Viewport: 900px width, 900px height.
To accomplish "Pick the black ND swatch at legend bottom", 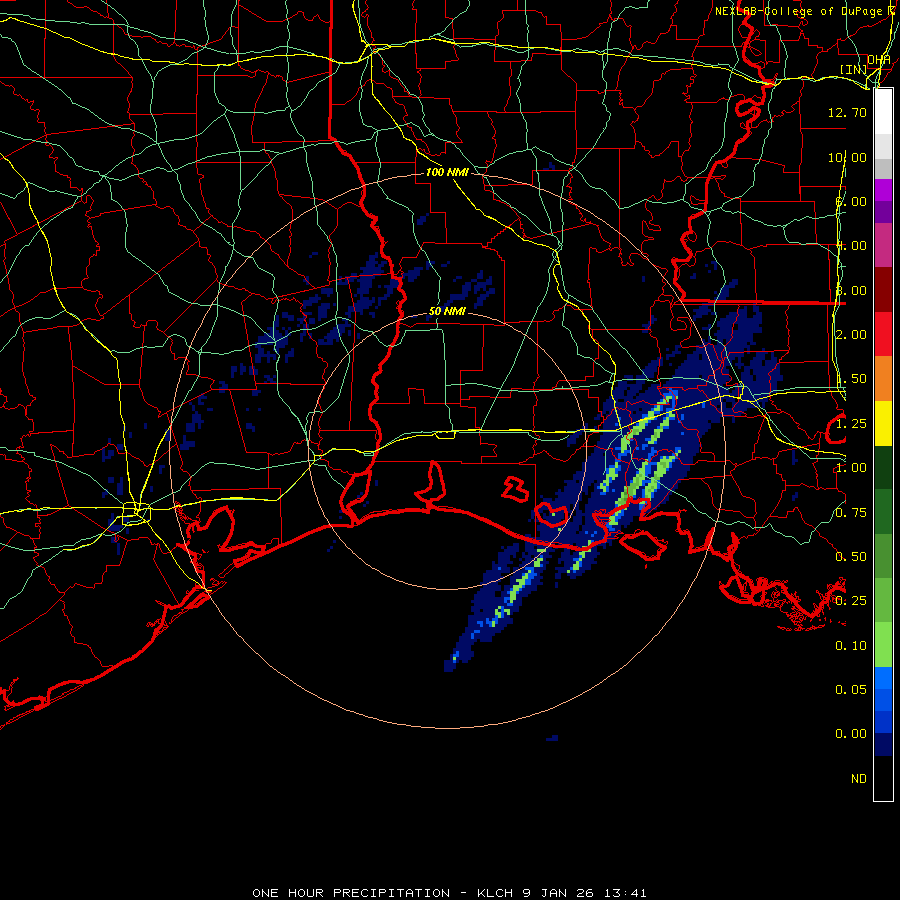I will click(883, 778).
